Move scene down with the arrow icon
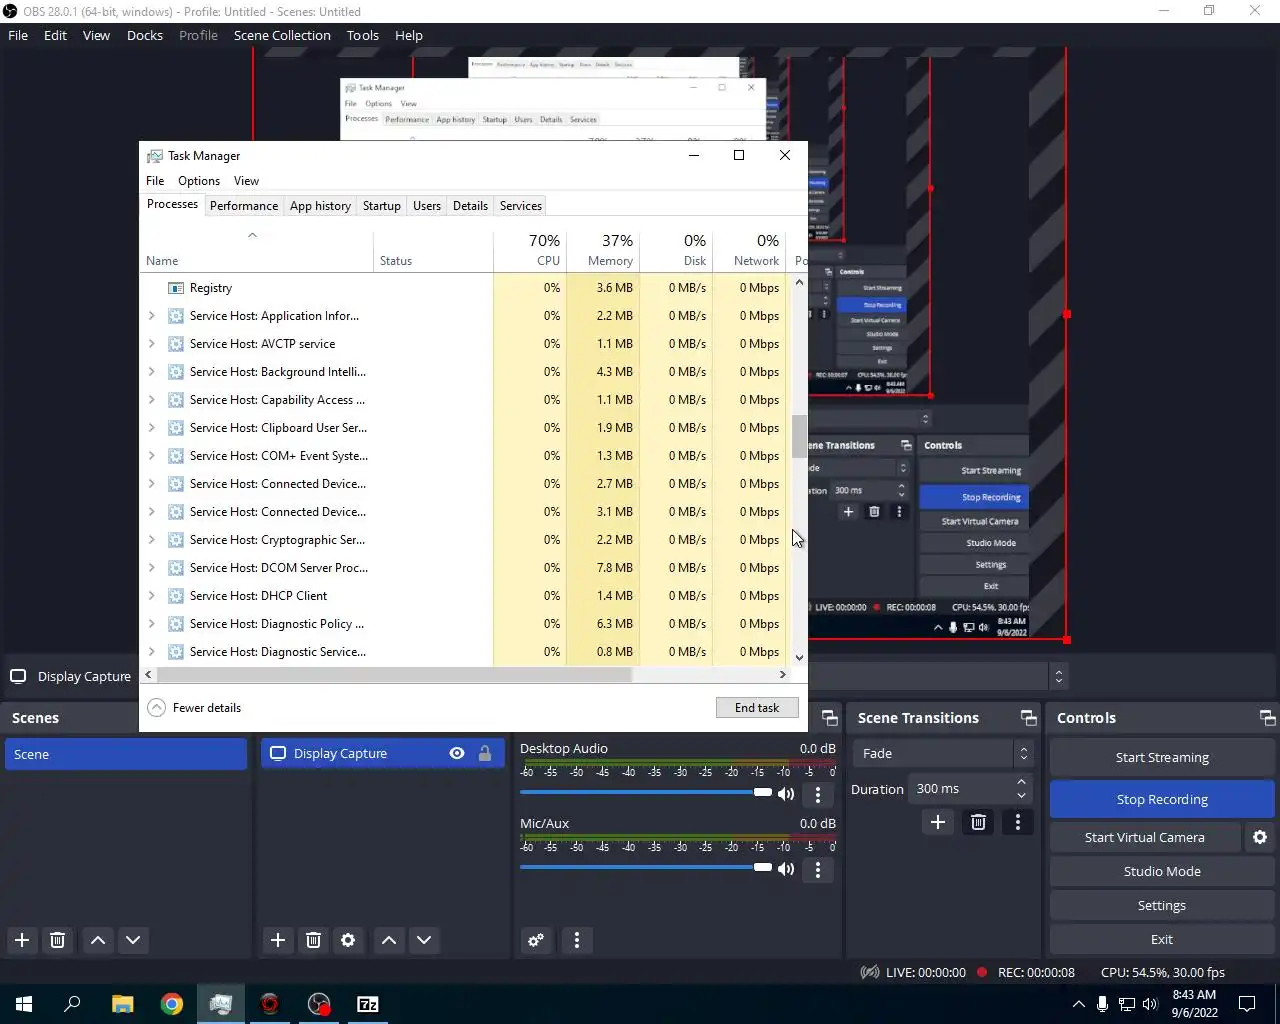 pos(133,940)
